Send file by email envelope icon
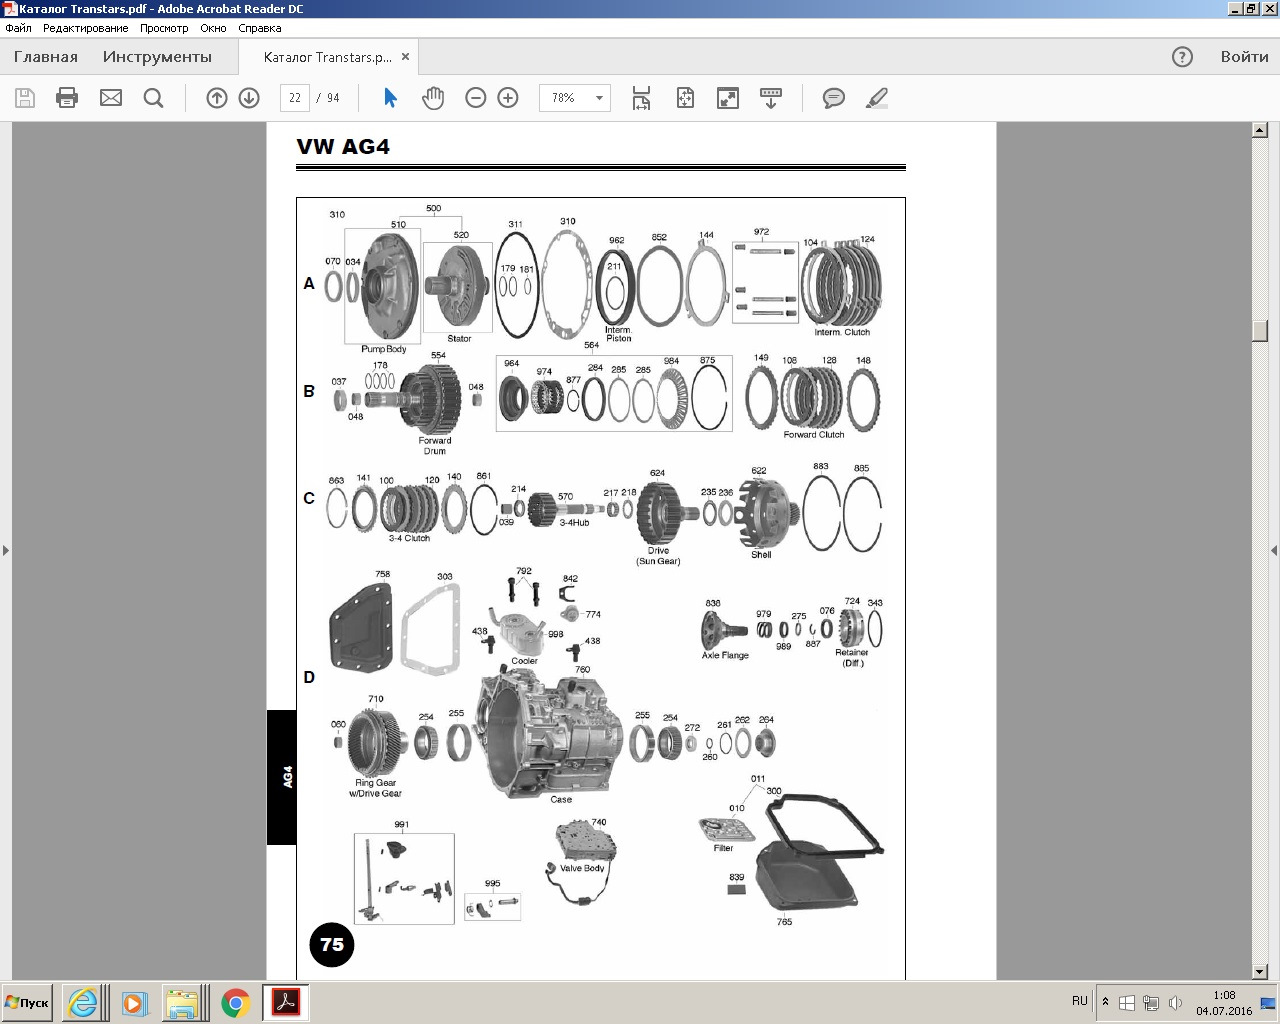 (x=111, y=98)
